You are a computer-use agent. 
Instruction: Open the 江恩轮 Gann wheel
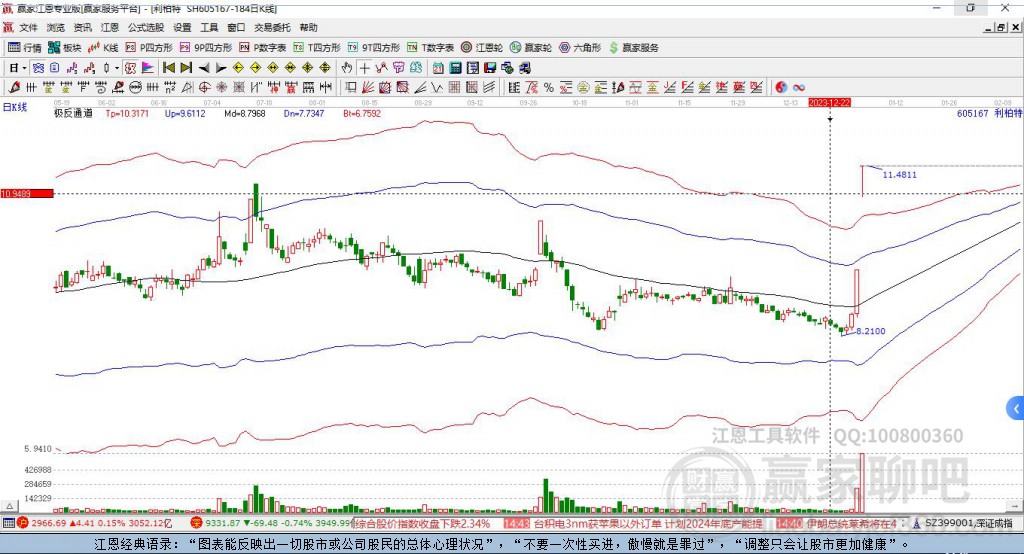pos(482,48)
